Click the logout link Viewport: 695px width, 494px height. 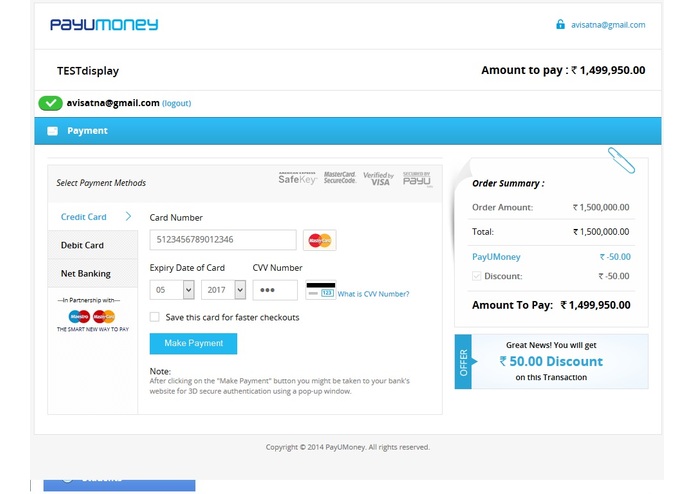pos(176,103)
